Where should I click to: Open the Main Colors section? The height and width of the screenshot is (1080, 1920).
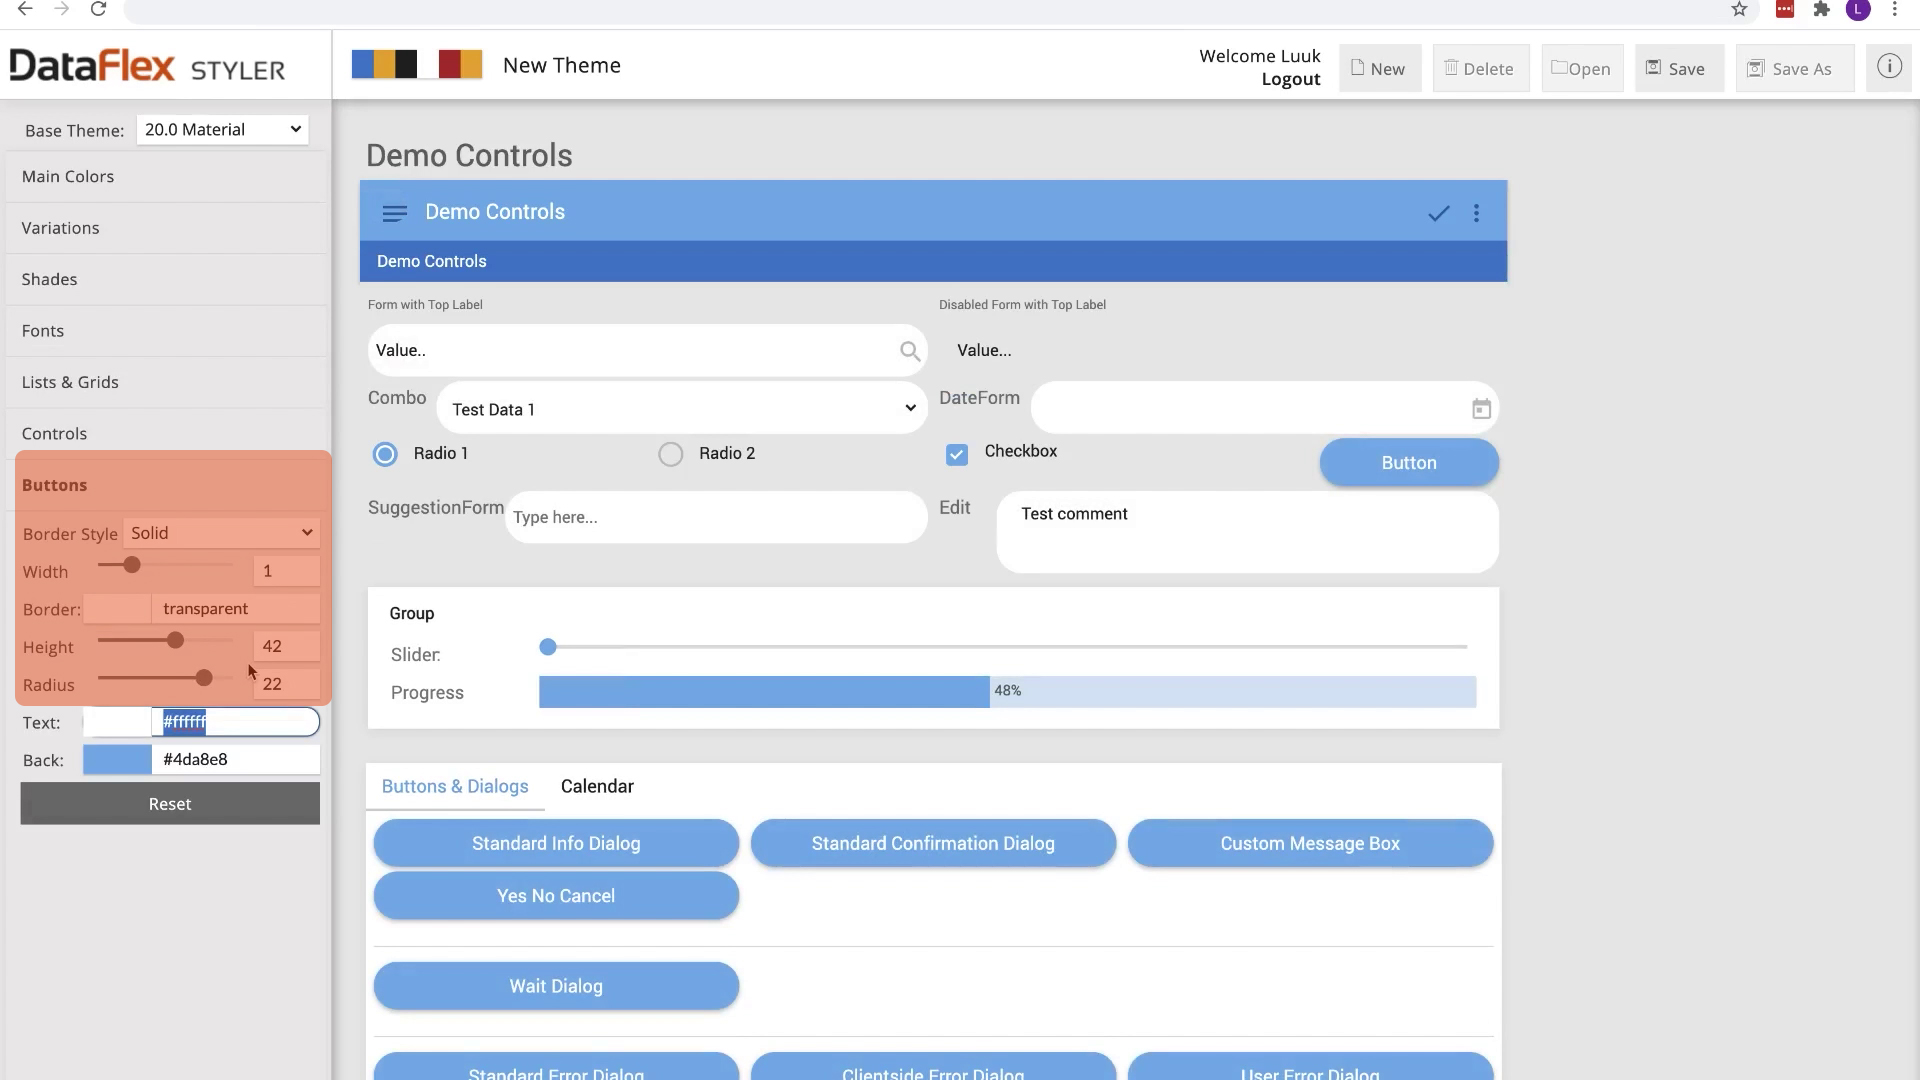(x=68, y=177)
